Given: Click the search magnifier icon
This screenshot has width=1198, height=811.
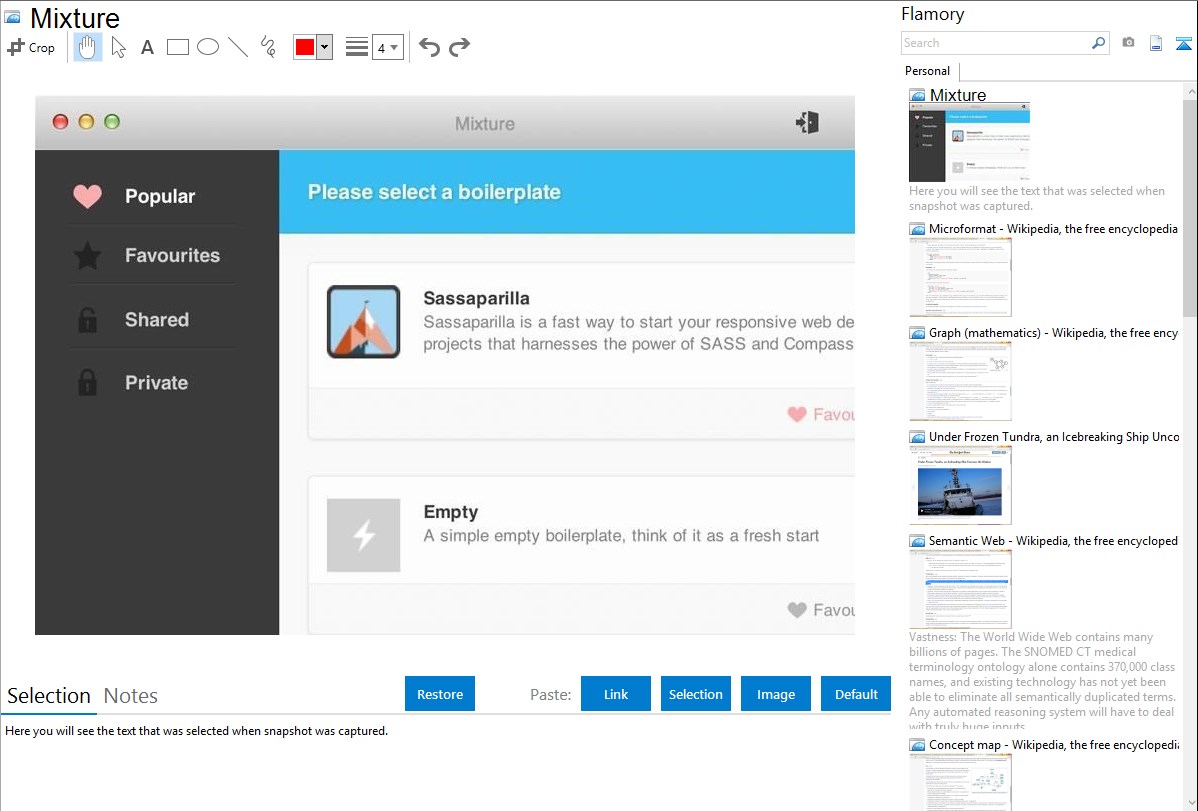Looking at the screenshot, I should coord(1099,43).
